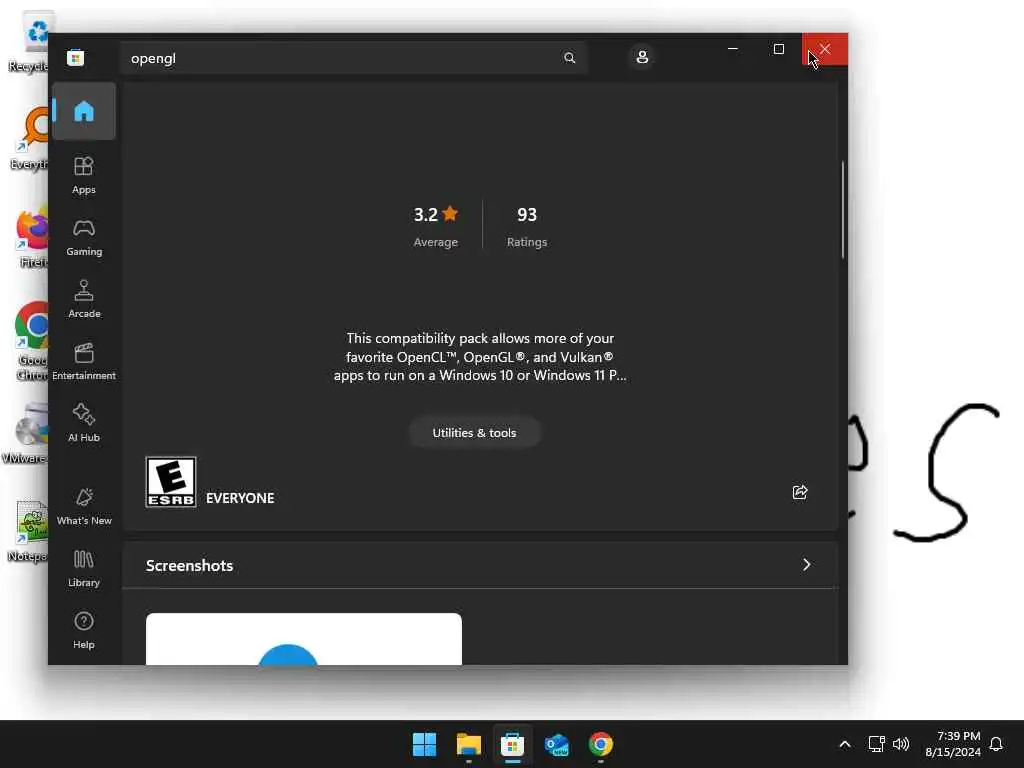Click the Store window vertical scrollbar
This screenshot has height=768, width=1024.
[843, 209]
